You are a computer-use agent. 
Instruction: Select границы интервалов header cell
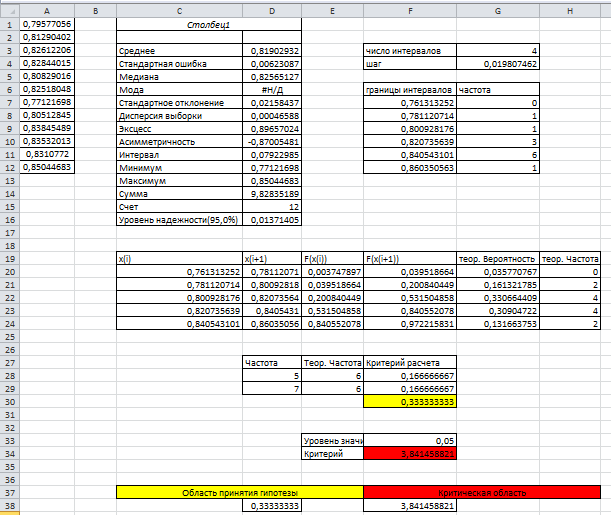pos(410,90)
